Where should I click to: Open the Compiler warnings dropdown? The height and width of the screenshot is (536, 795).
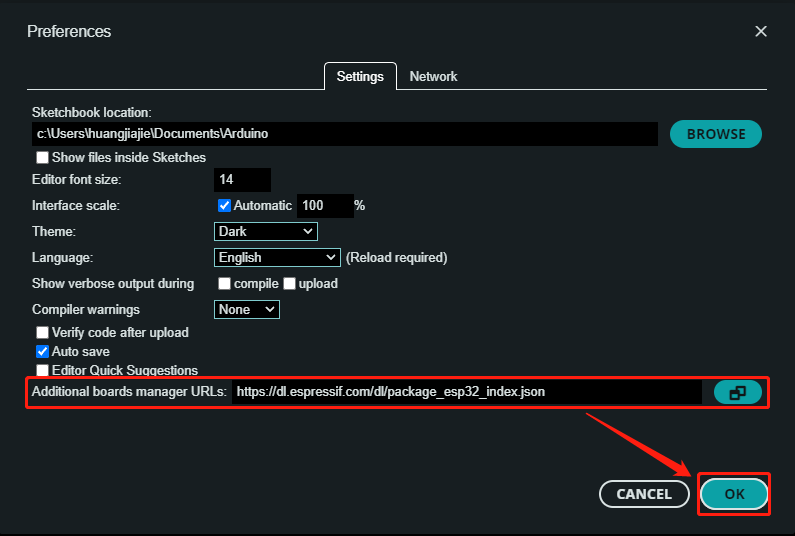tap(247, 310)
